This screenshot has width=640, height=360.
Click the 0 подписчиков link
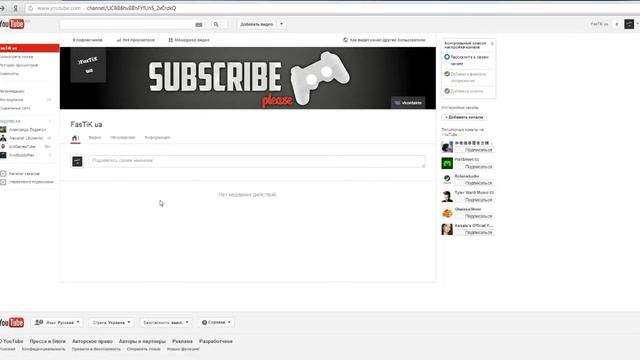[87, 40]
